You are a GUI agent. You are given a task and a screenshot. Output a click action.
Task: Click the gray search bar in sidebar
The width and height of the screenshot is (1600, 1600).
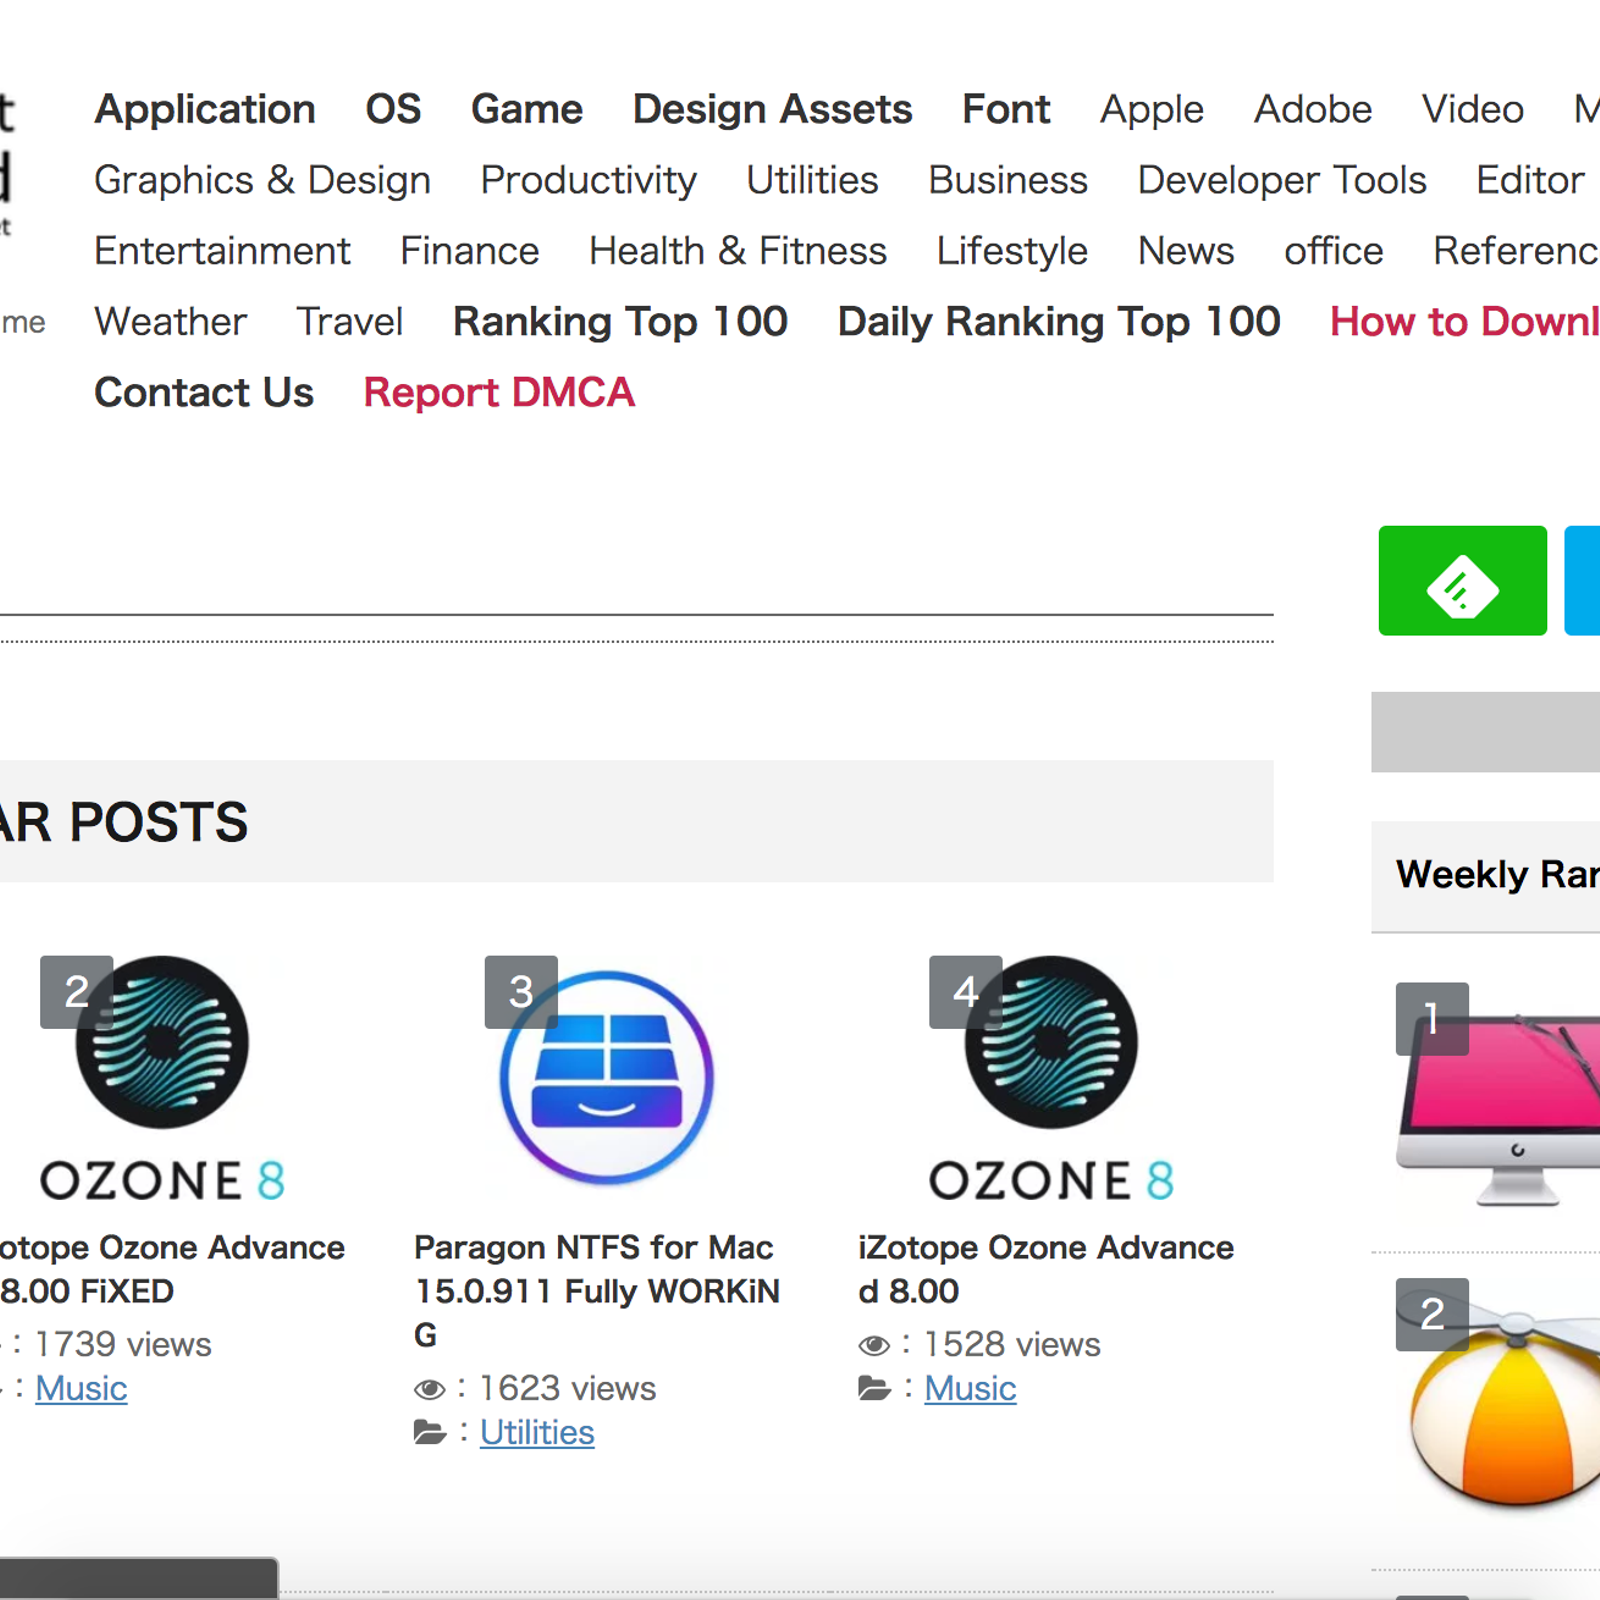pyautogui.click(x=1485, y=732)
